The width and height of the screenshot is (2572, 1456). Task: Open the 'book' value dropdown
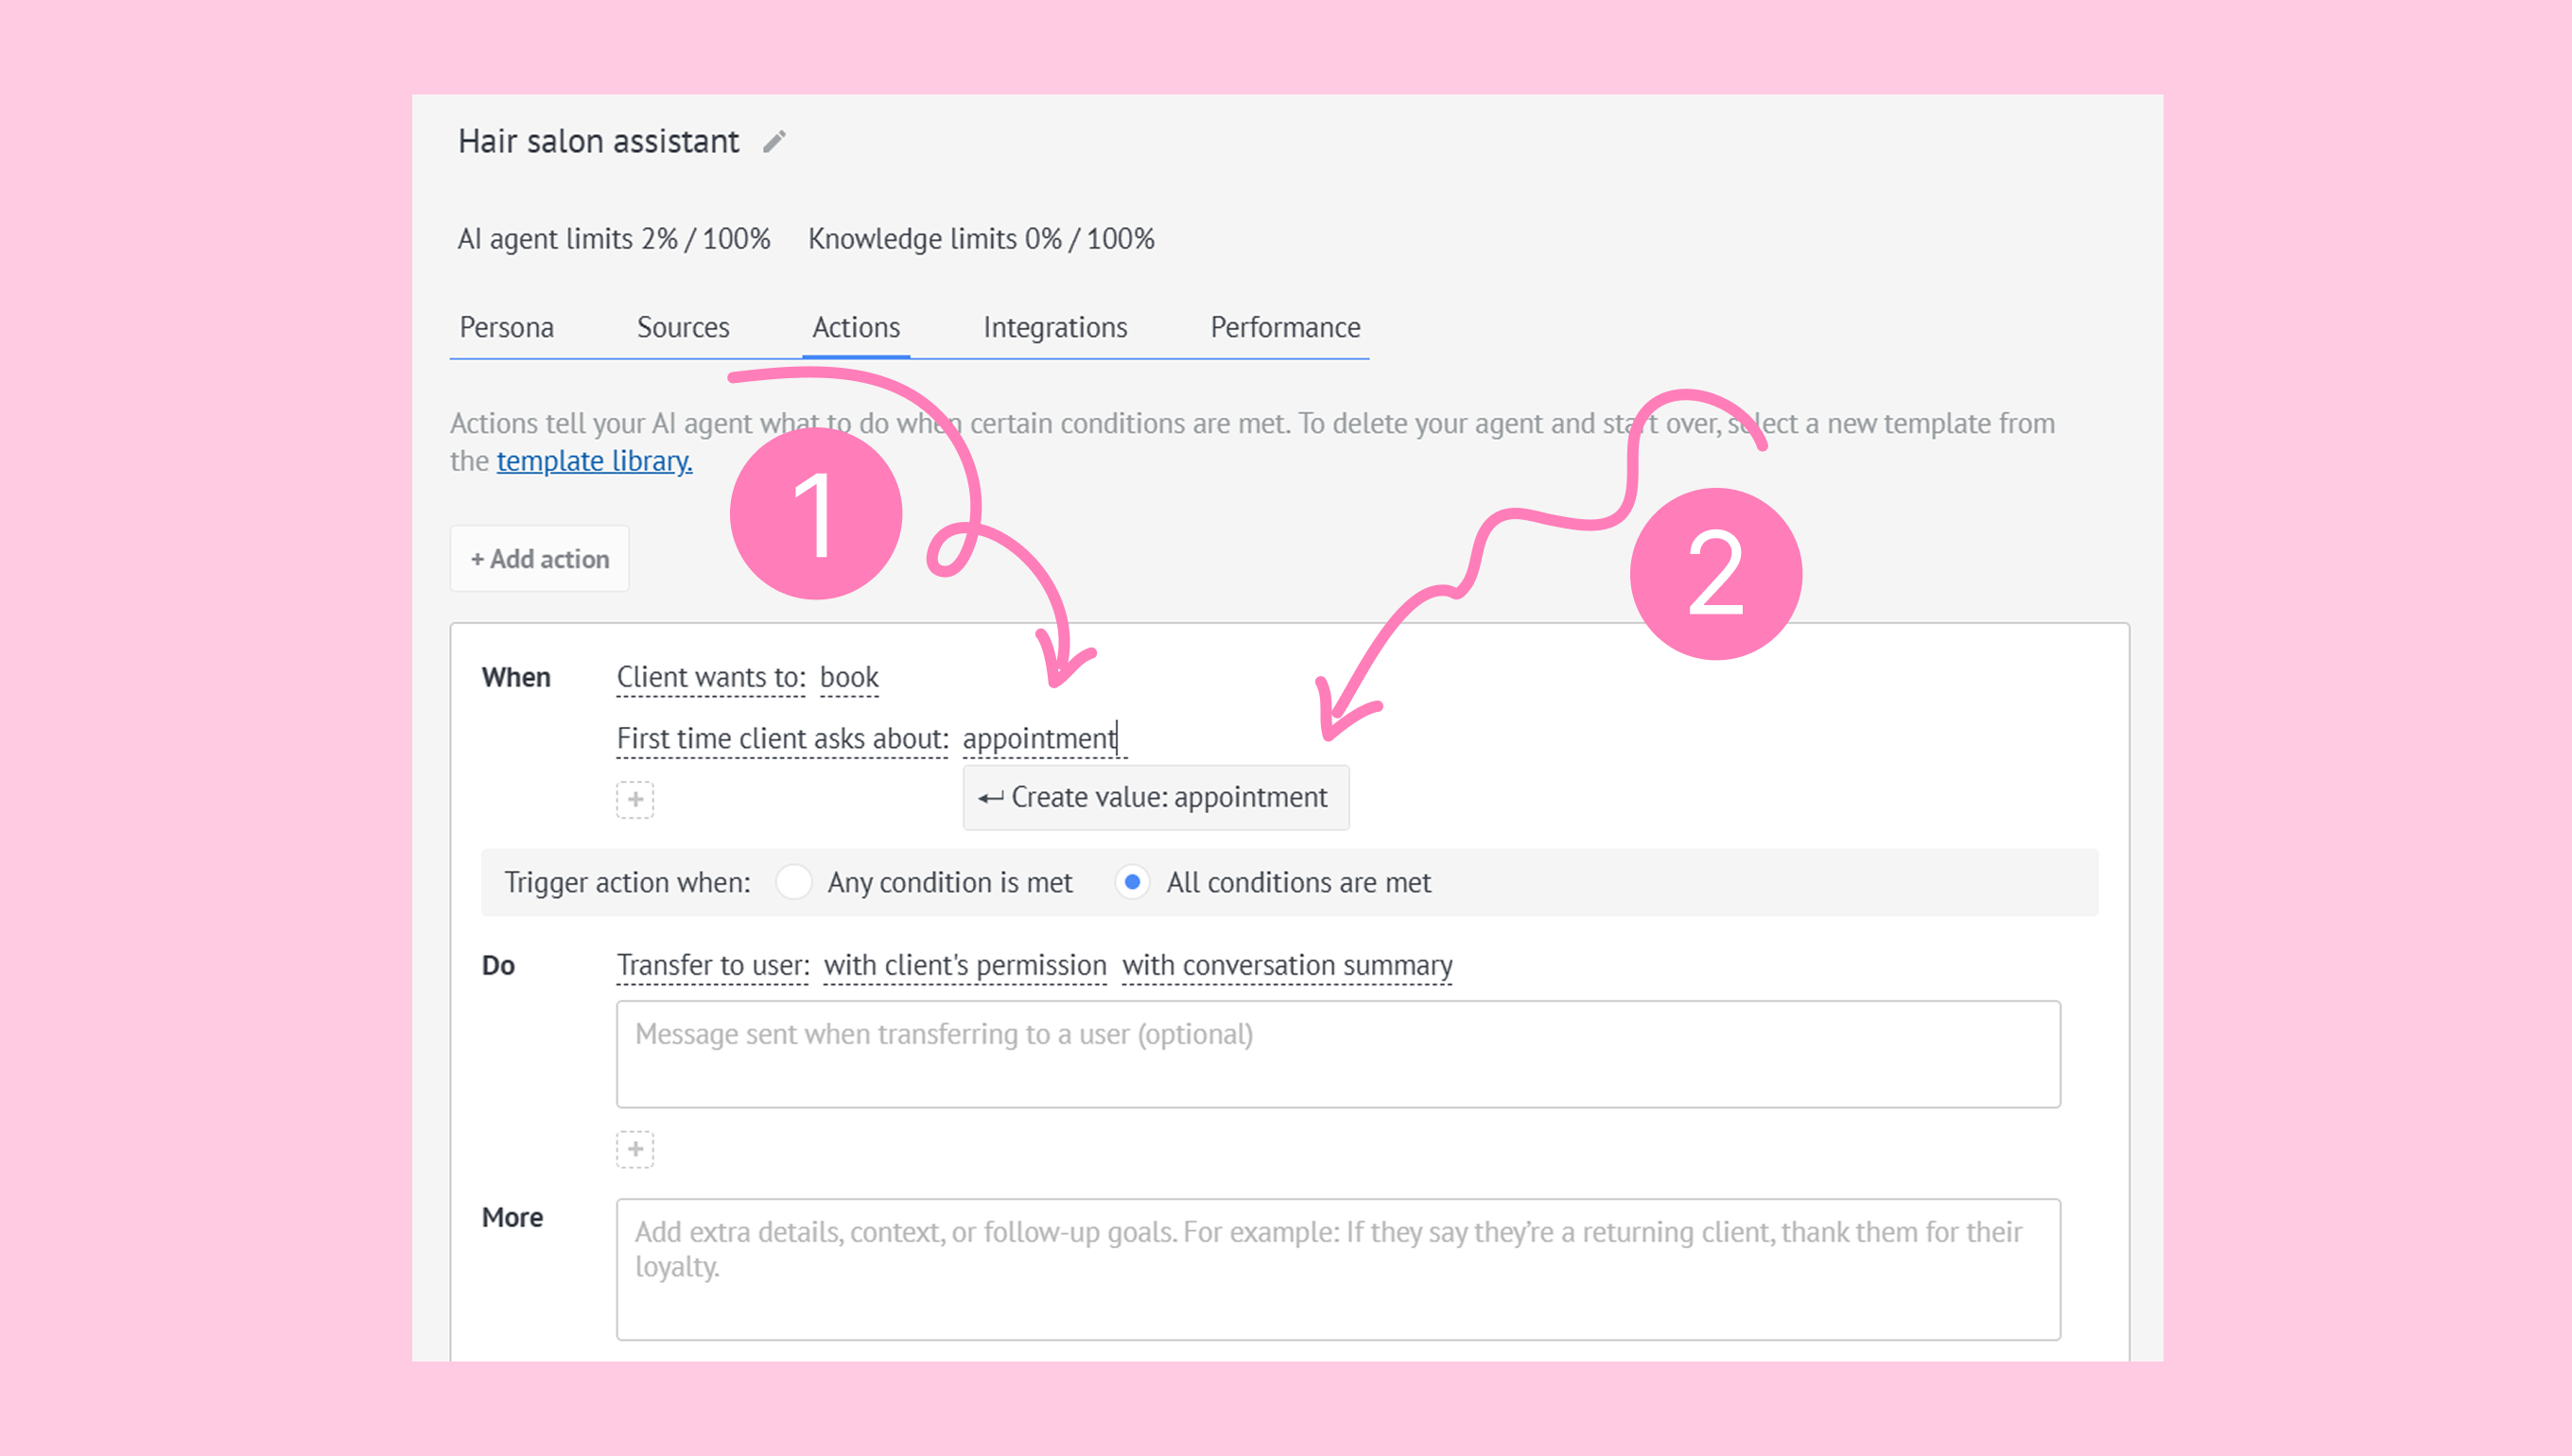pyautogui.click(x=849, y=677)
